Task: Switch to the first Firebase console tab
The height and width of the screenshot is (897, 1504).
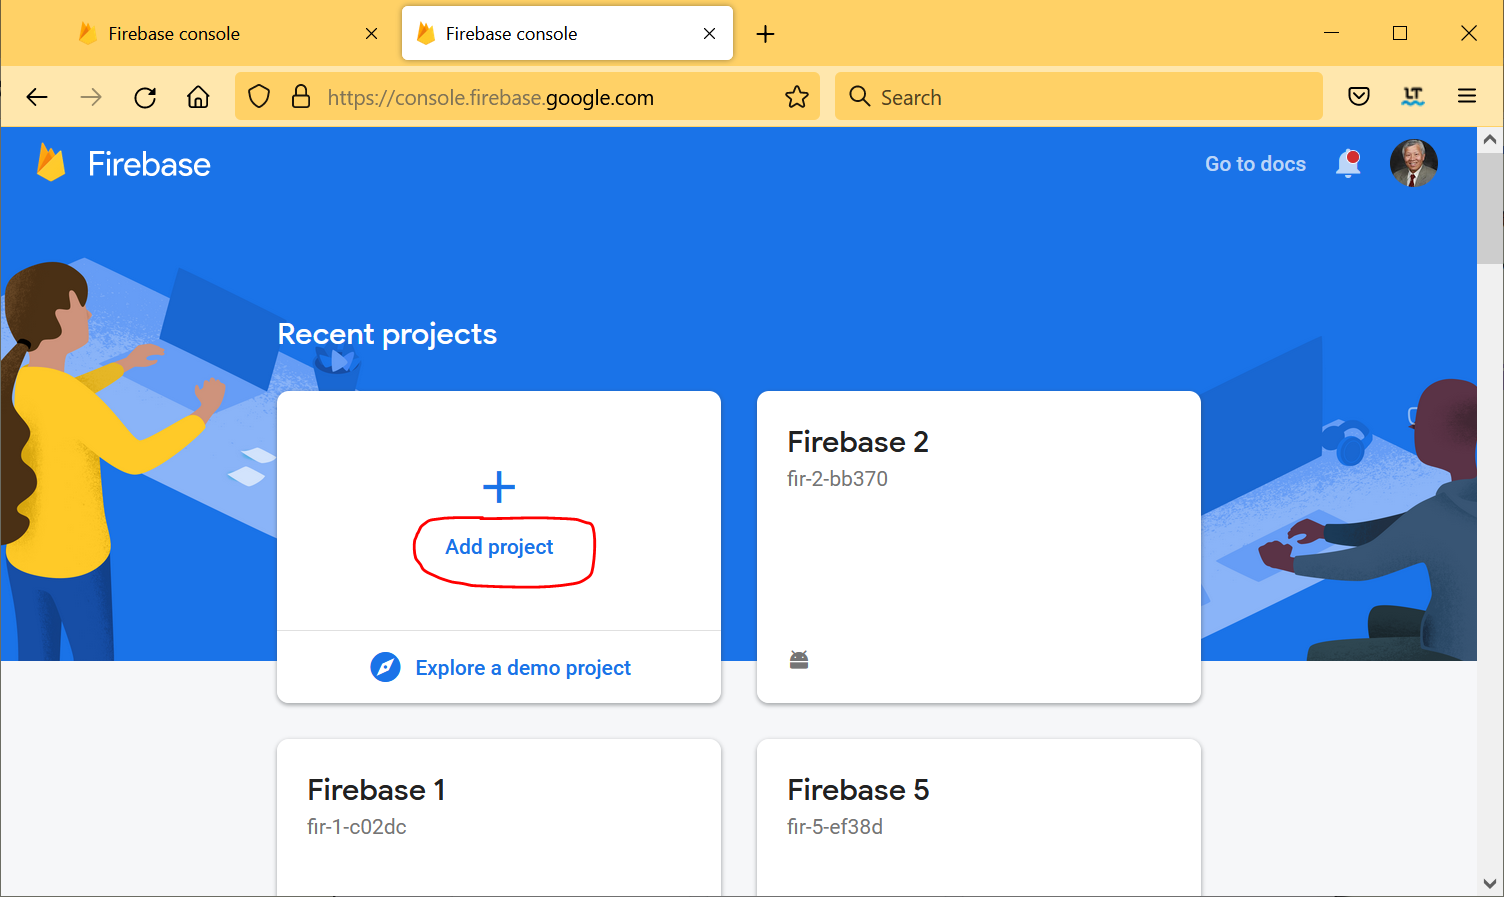Action: 174,34
